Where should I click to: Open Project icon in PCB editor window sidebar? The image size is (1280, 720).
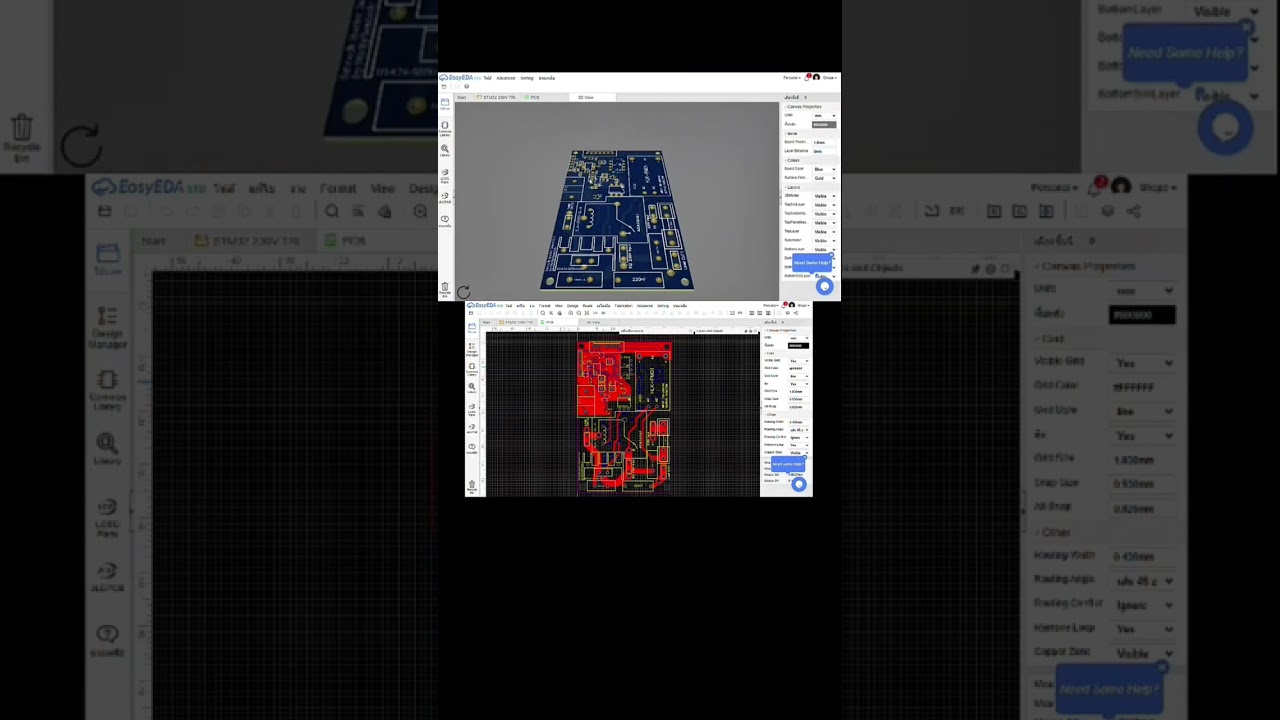click(x=472, y=328)
